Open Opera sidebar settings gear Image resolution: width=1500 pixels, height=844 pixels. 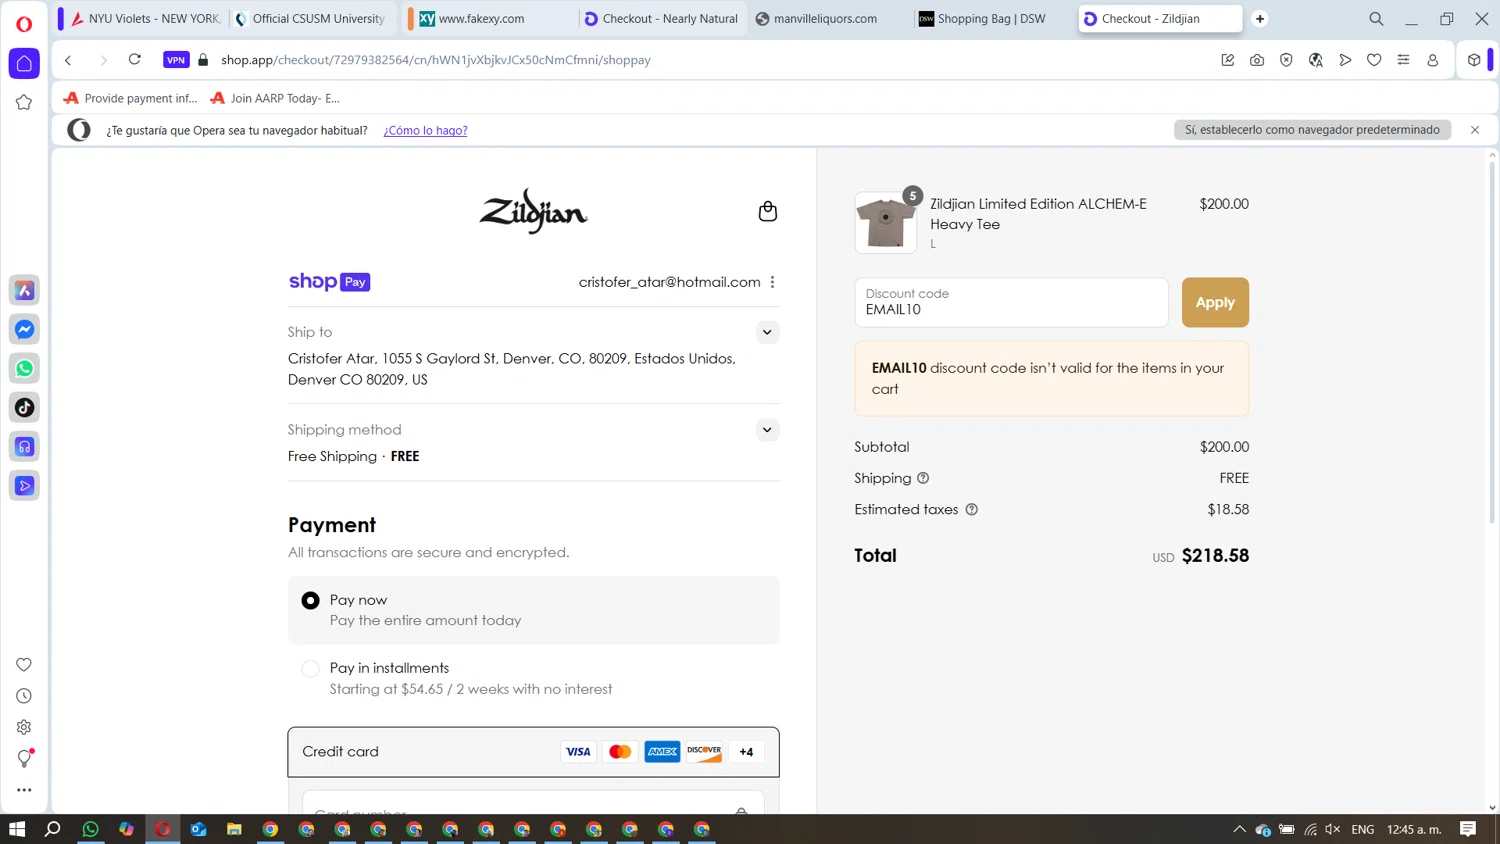(24, 727)
